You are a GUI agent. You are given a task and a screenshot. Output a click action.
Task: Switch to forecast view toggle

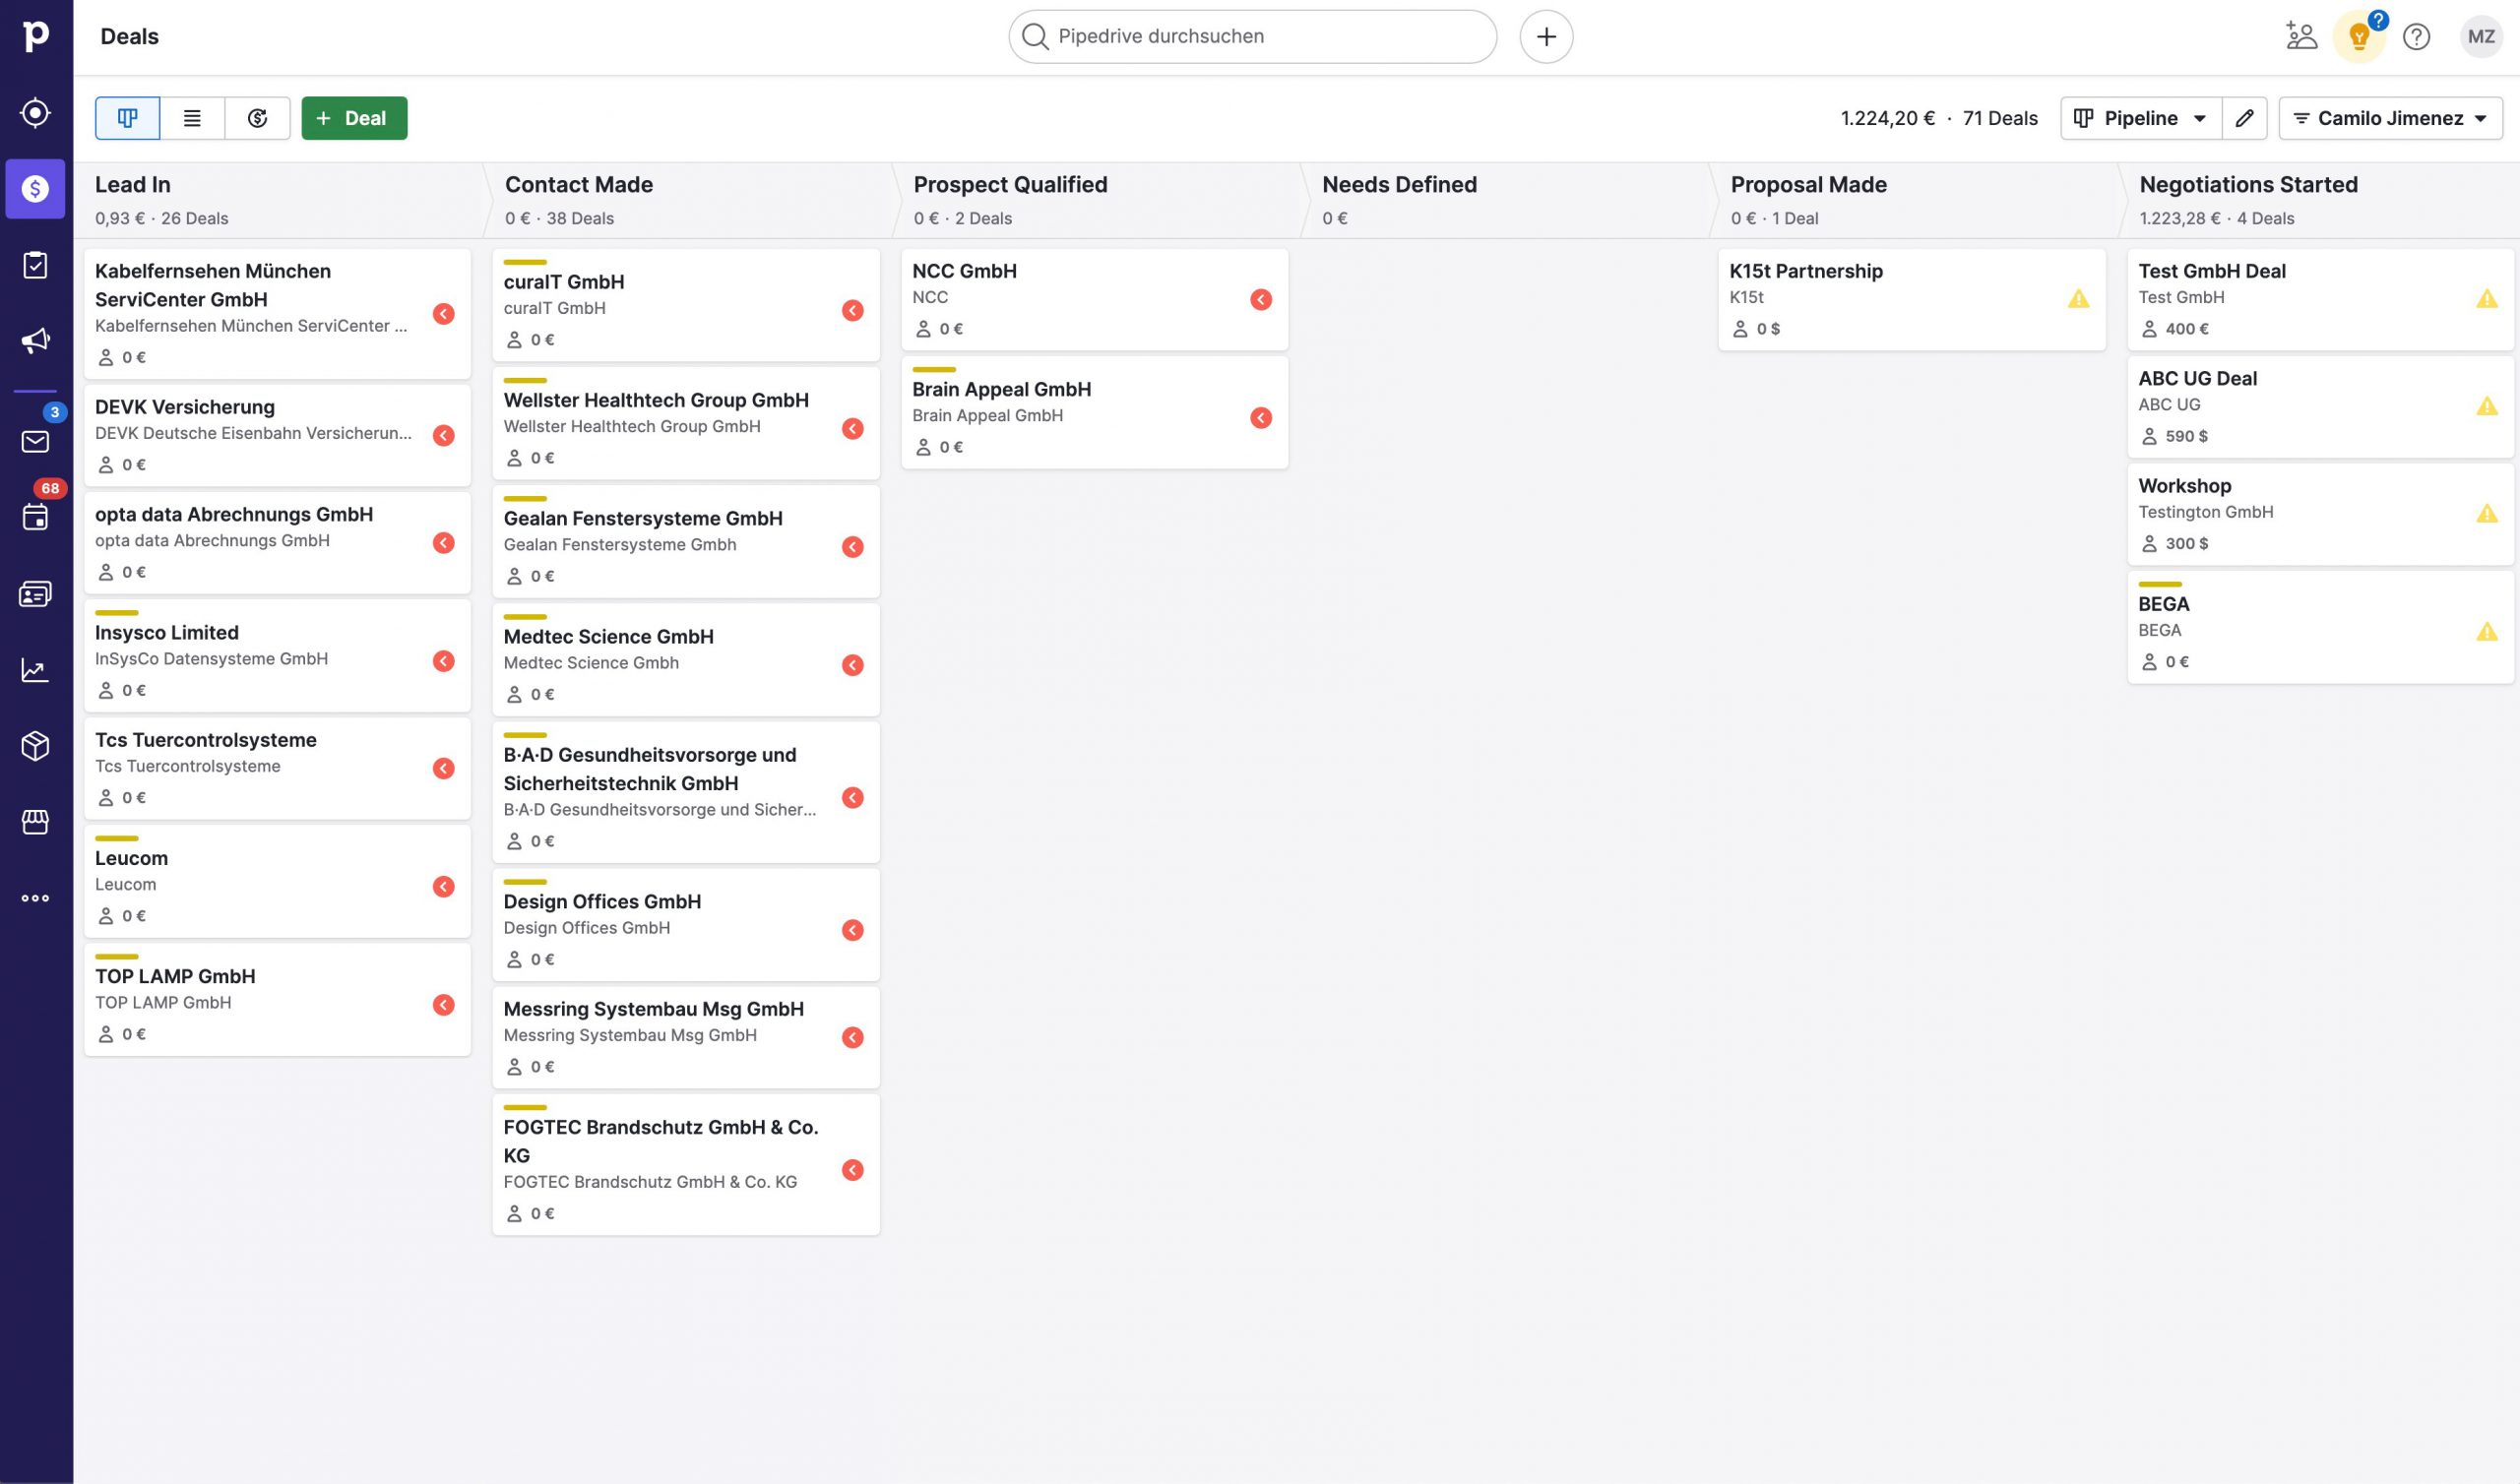click(257, 118)
